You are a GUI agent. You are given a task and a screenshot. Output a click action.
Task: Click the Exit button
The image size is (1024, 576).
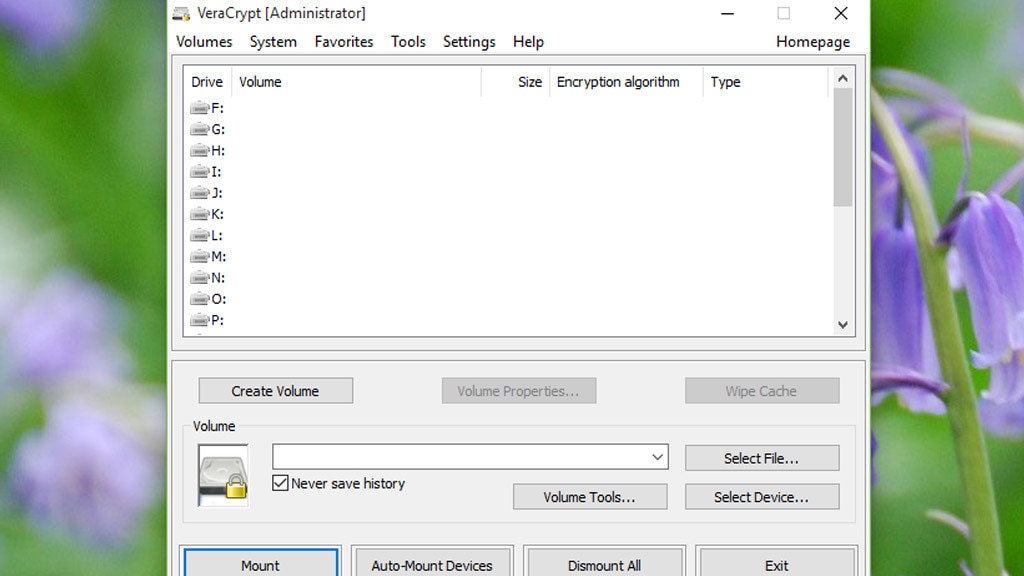coord(776,564)
